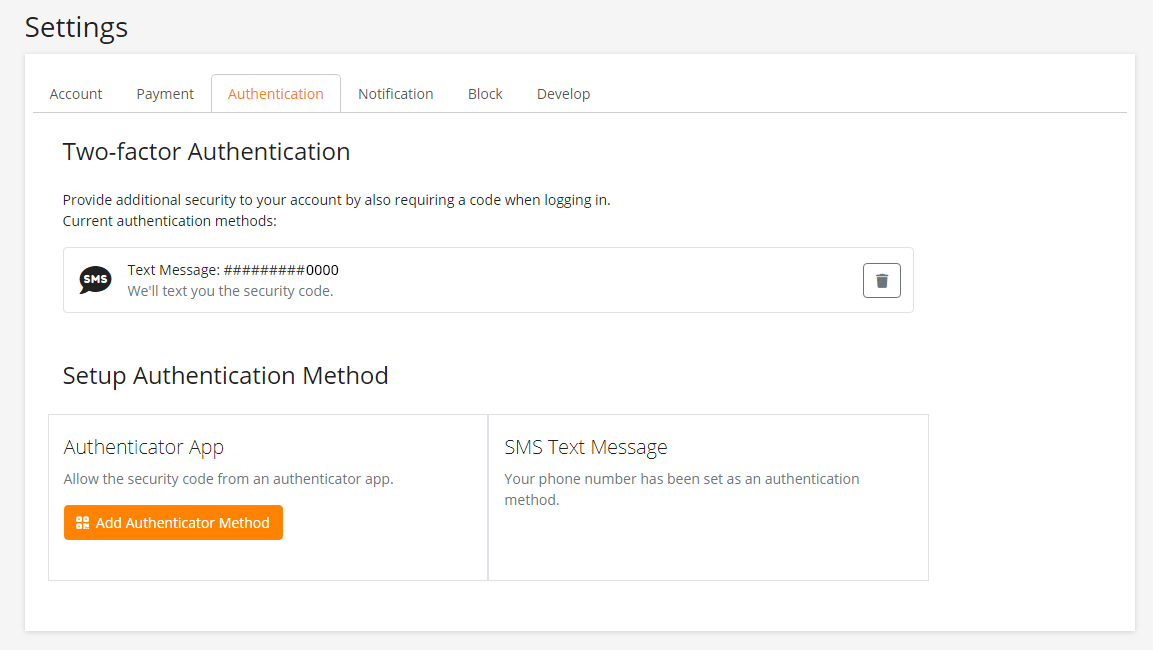
Task: Click "We'll text you the security code" text
Action: coord(230,291)
